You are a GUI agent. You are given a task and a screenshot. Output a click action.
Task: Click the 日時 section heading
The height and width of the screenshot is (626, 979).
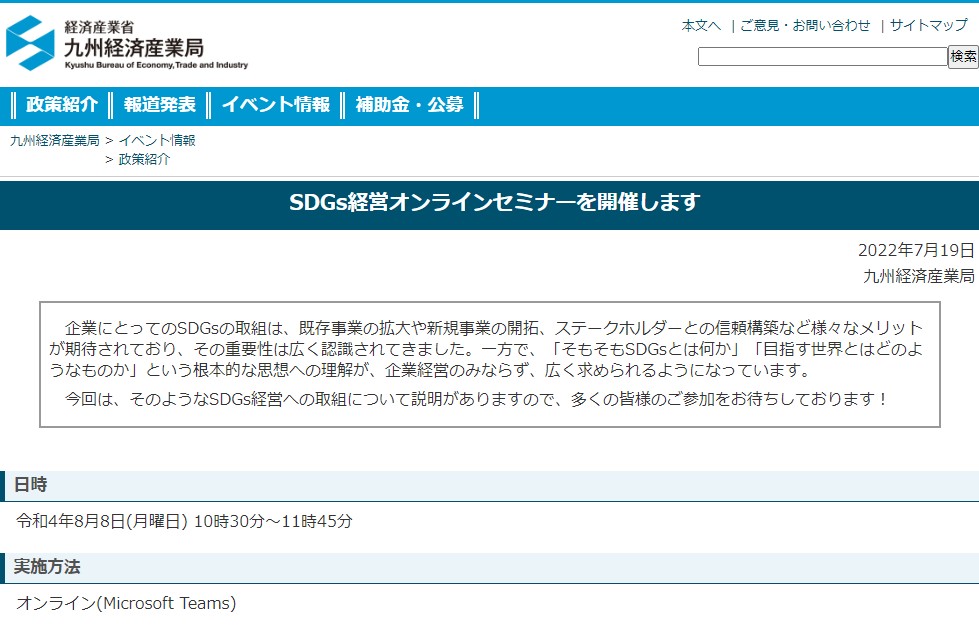pyautogui.click(x=30, y=486)
